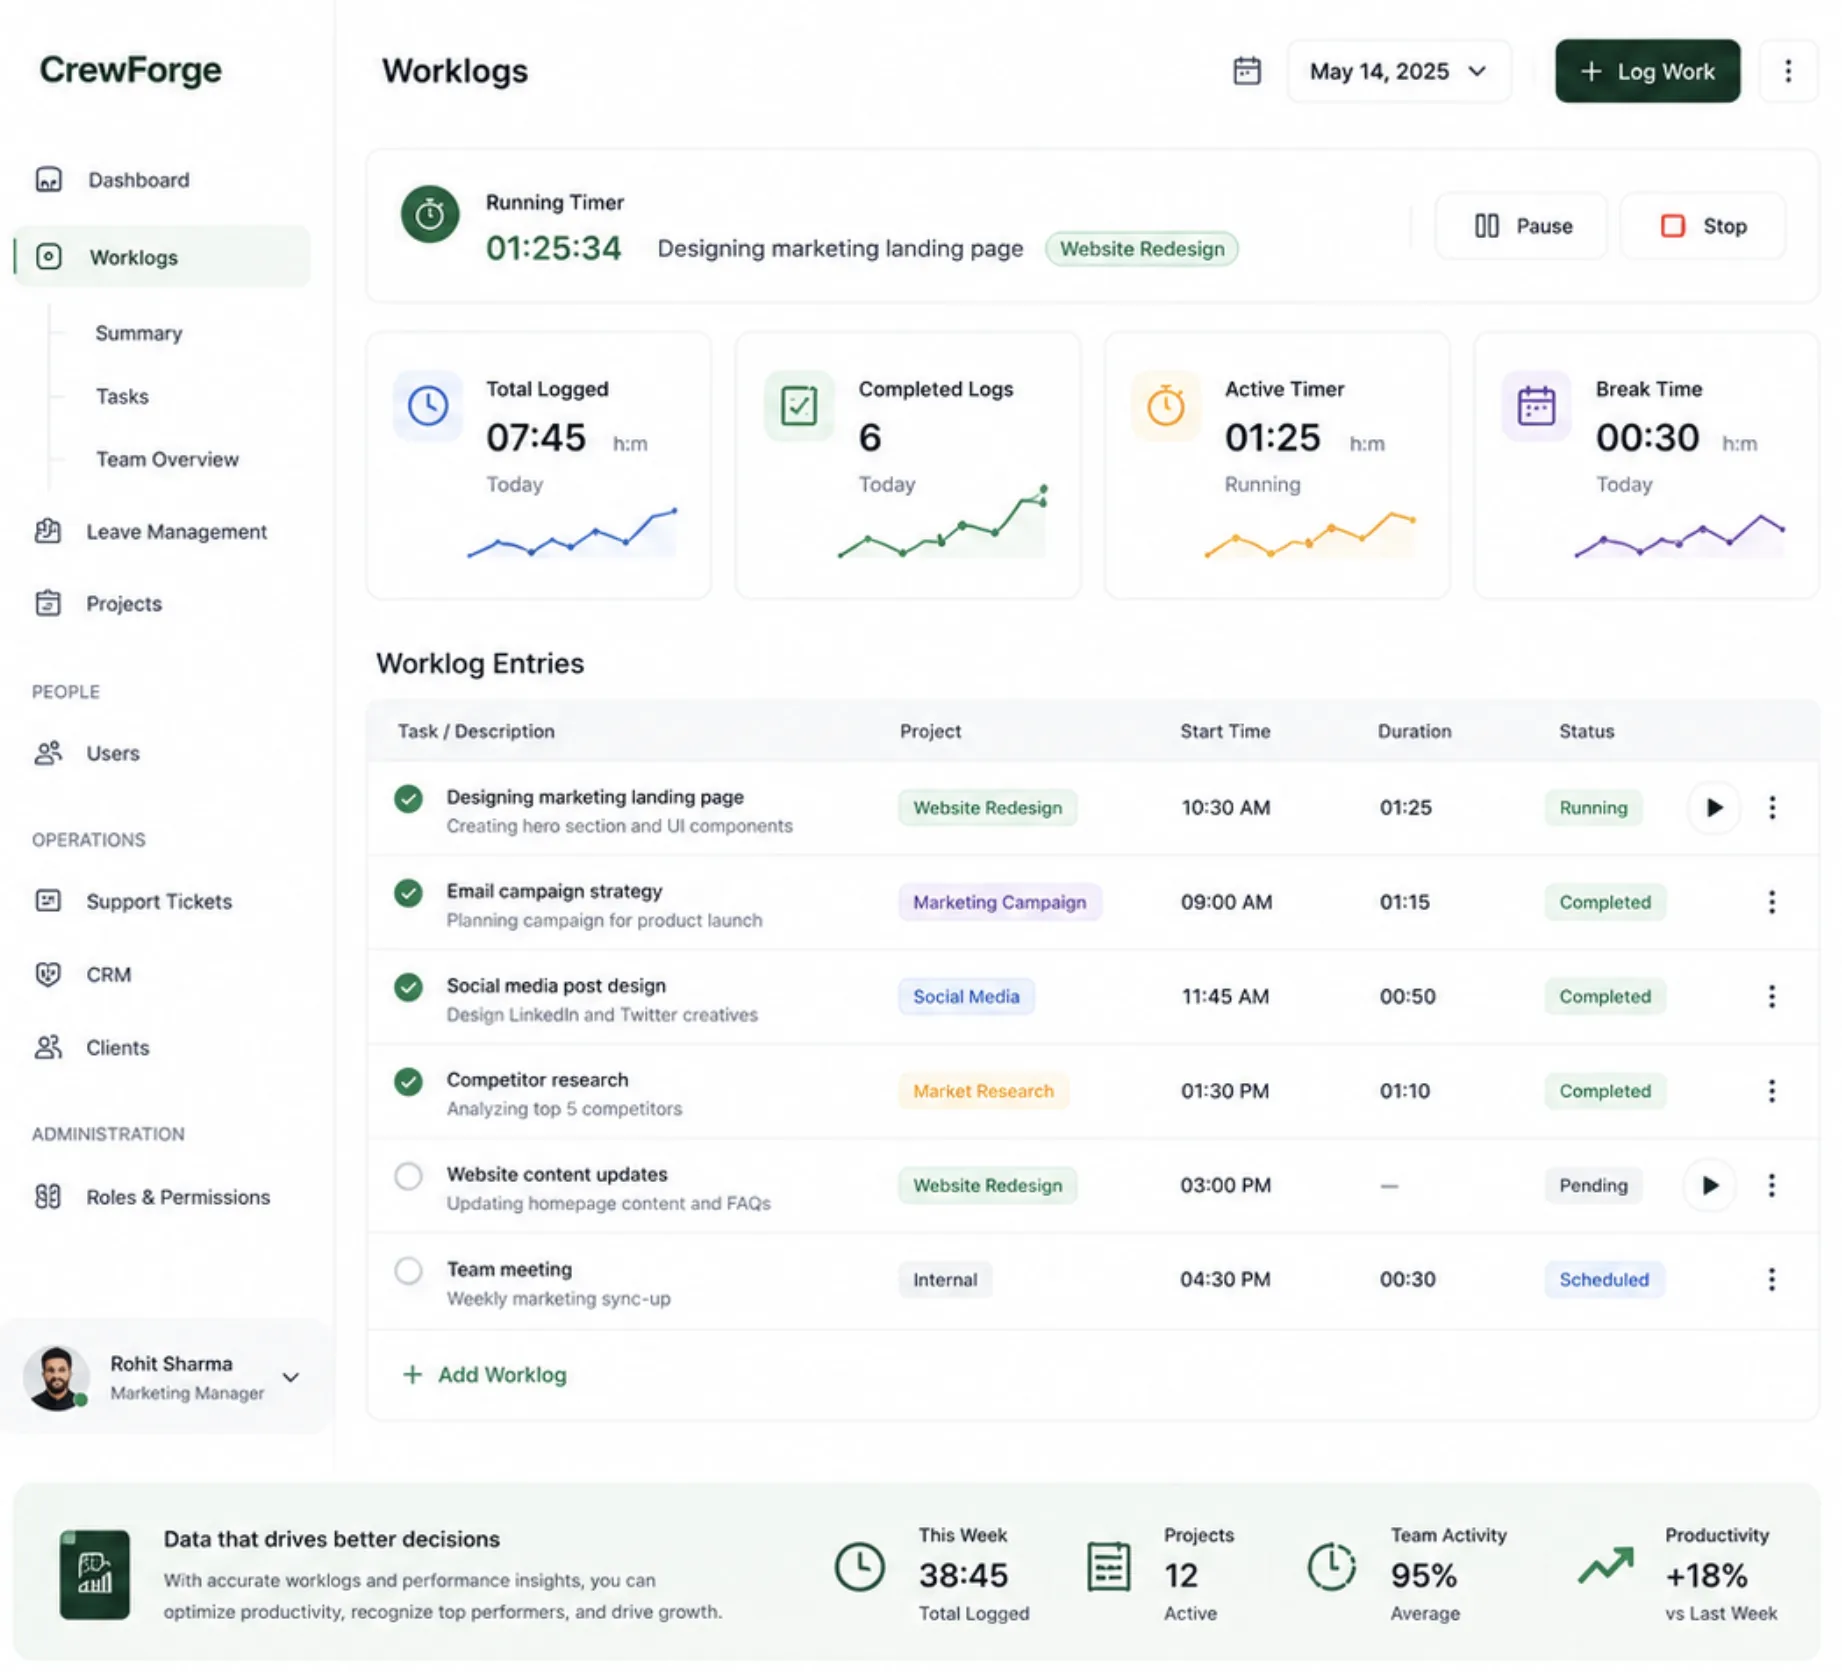Resume the Website content updates task timer
This screenshot has width=1842, height=1672.
point(1710,1185)
